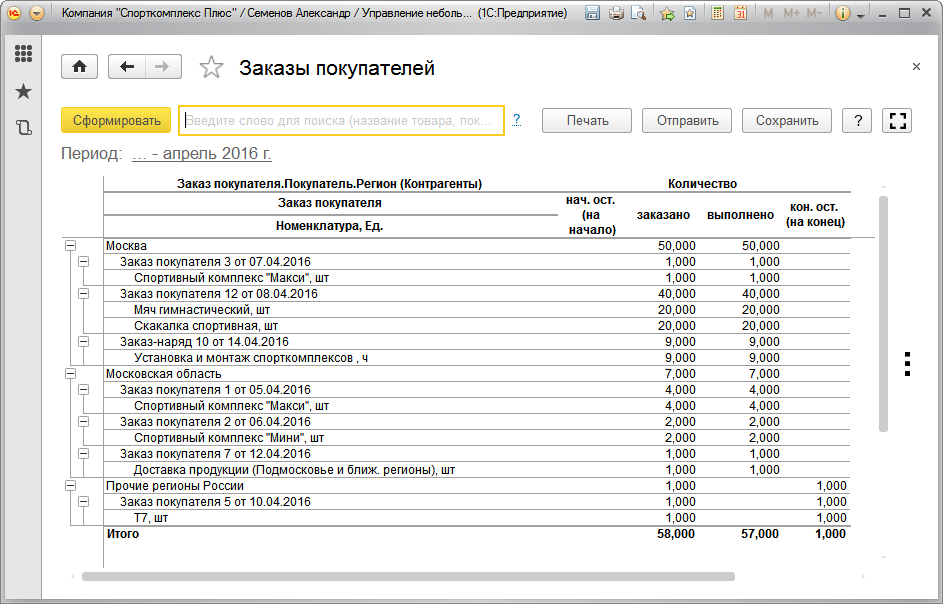The height and width of the screenshot is (604, 943).
Task: Focus the product search input field
Action: pos(340,120)
